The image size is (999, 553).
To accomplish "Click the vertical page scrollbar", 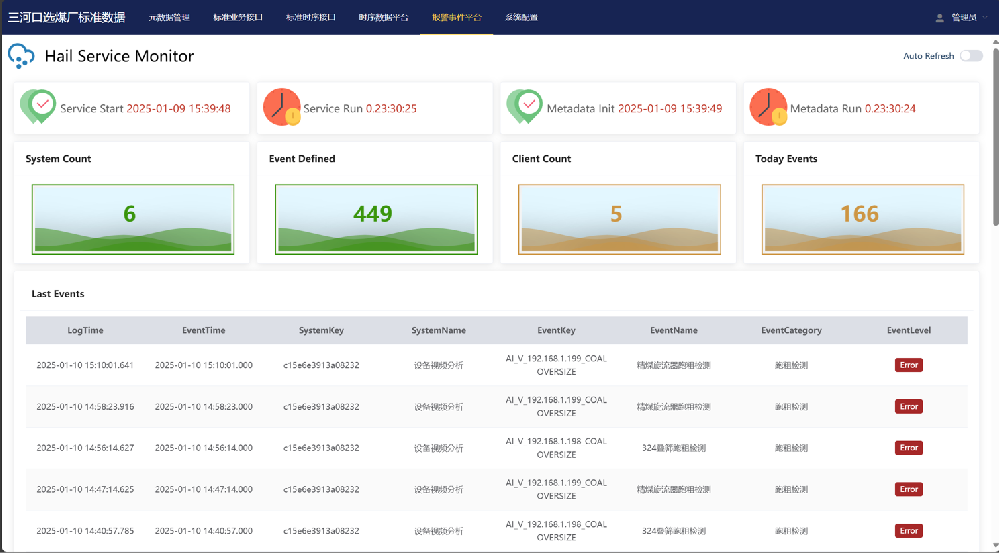I will [994, 130].
